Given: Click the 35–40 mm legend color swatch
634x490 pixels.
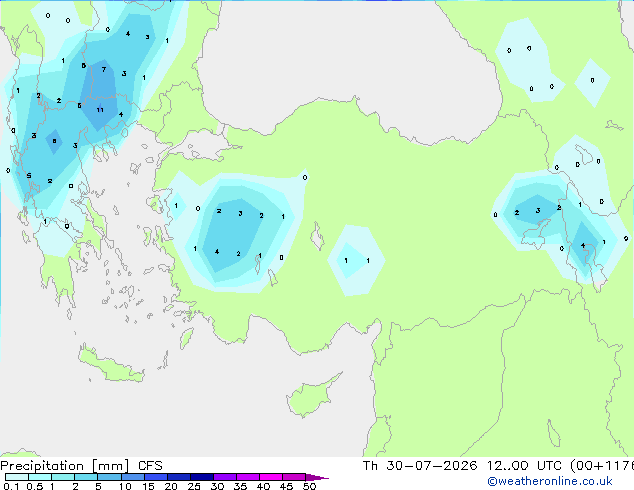Looking at the screenshot, I should coord(247,477).
